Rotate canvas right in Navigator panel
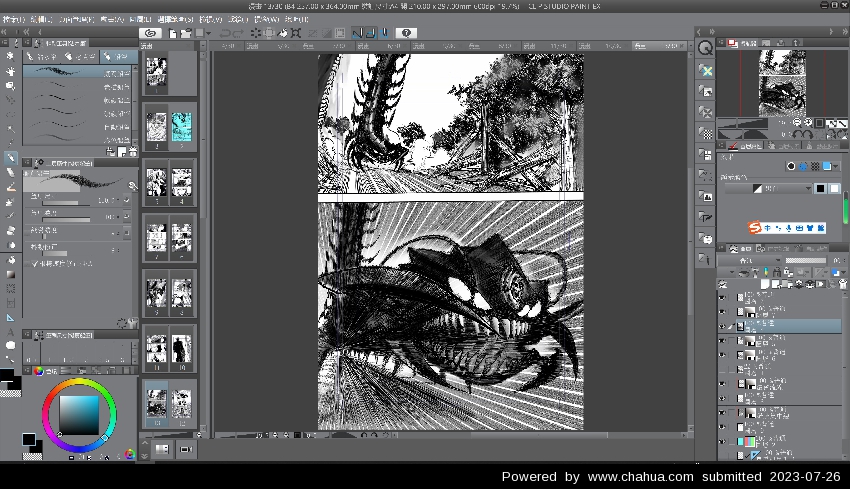Screen dimensions: 850x489 pos(808,134)
